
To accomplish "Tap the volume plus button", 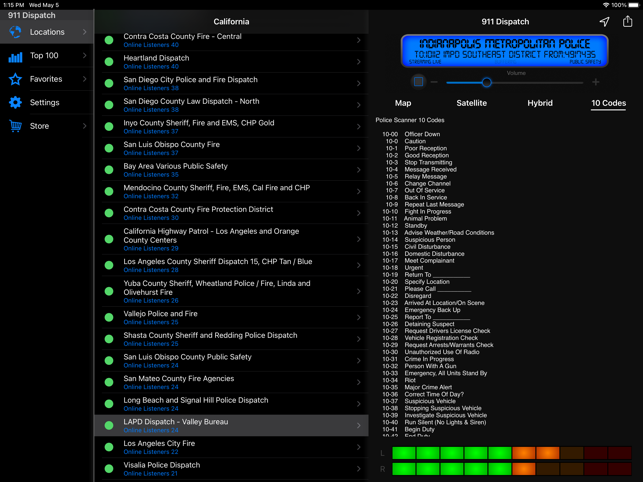I will 595,82.
